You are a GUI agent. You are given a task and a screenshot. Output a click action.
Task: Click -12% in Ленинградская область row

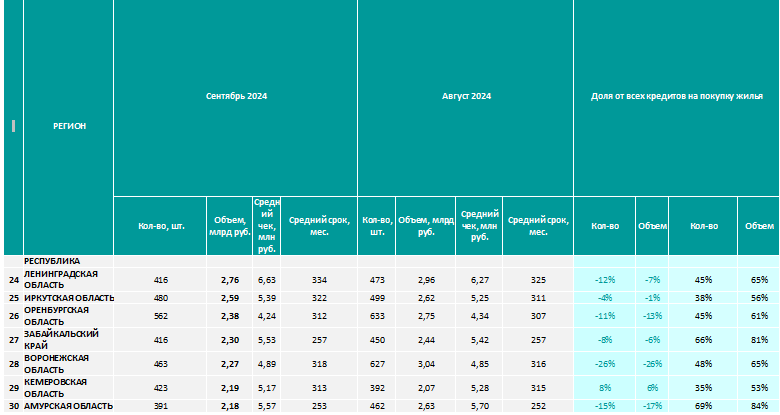(604, 280)
